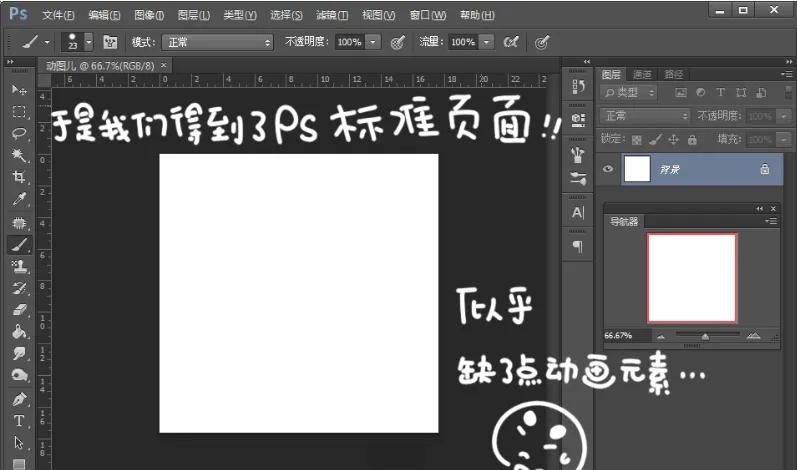Open the Character panel icon

[x=578, y=212]
